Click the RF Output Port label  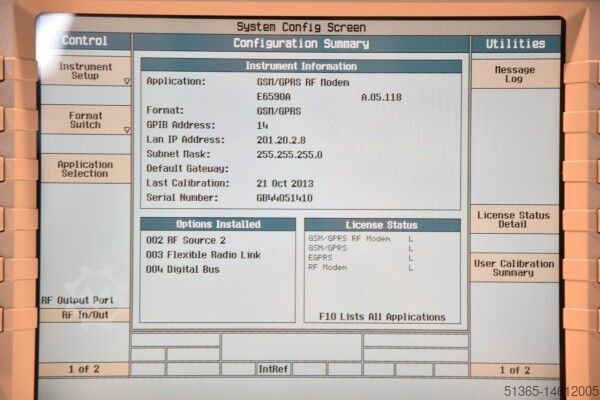78,300
